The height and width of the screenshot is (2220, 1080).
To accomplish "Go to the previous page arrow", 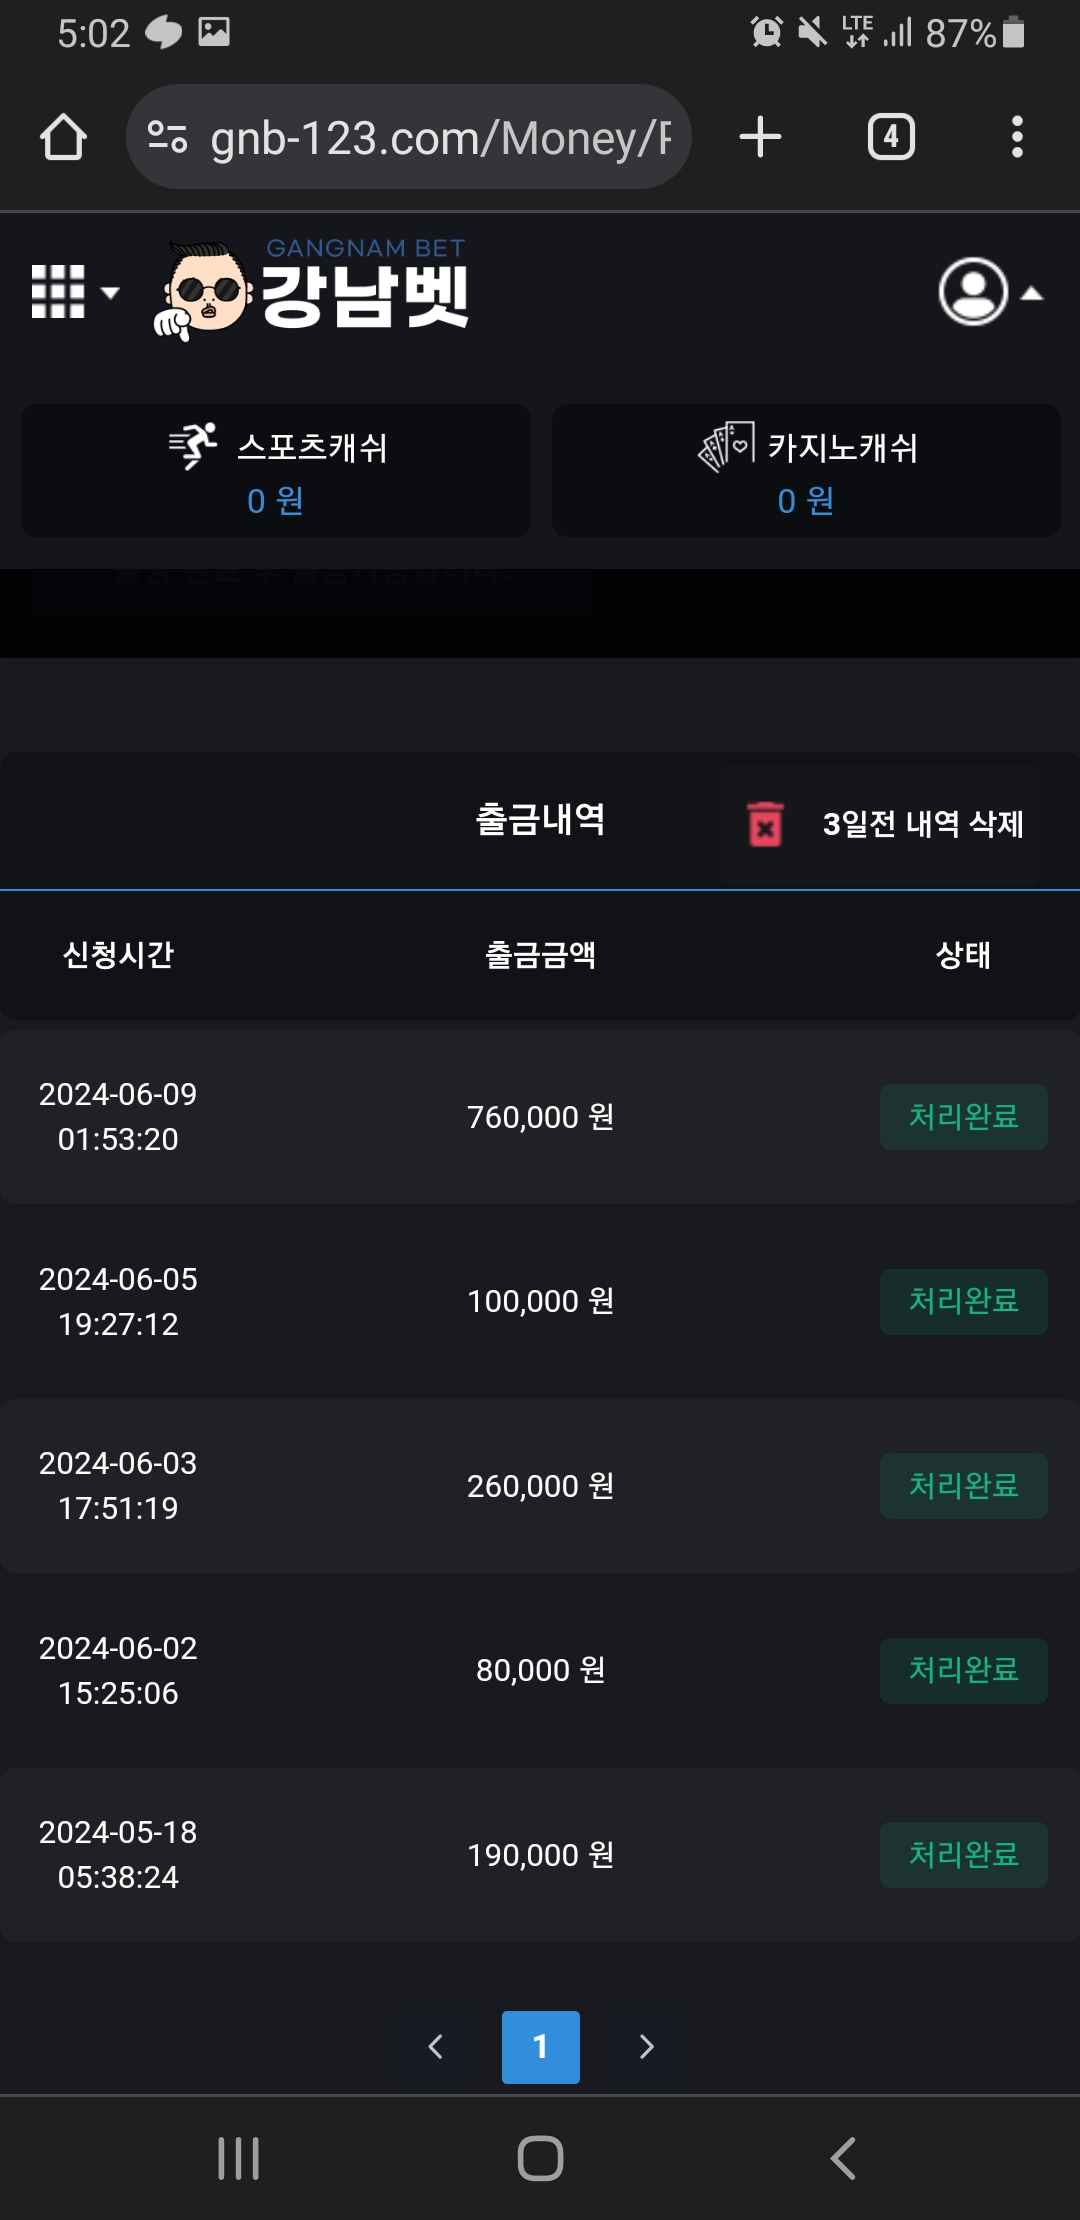I will [x=436, y=2047].
